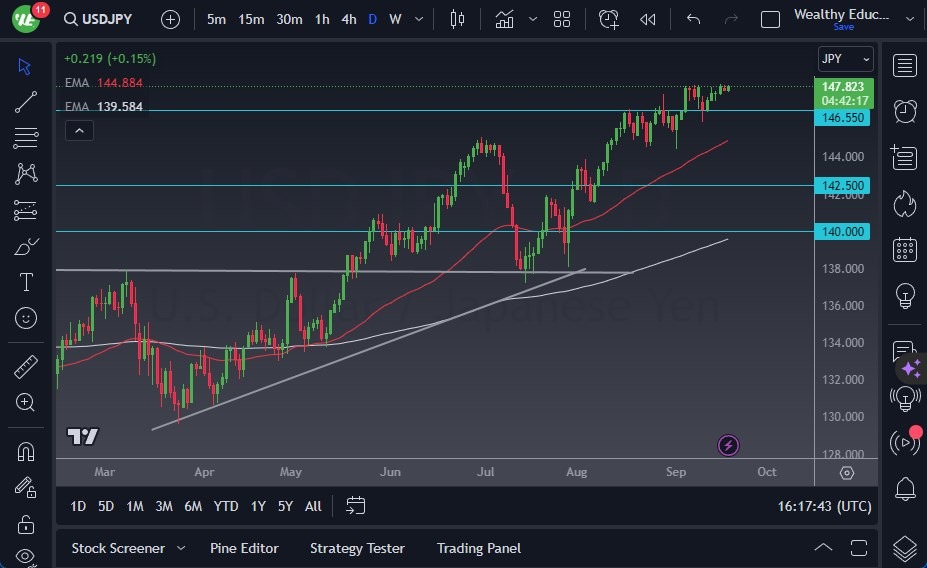Open the alerts alarm clock panel
The width and height of the screenshot is (927, 568).
(905, 111)
